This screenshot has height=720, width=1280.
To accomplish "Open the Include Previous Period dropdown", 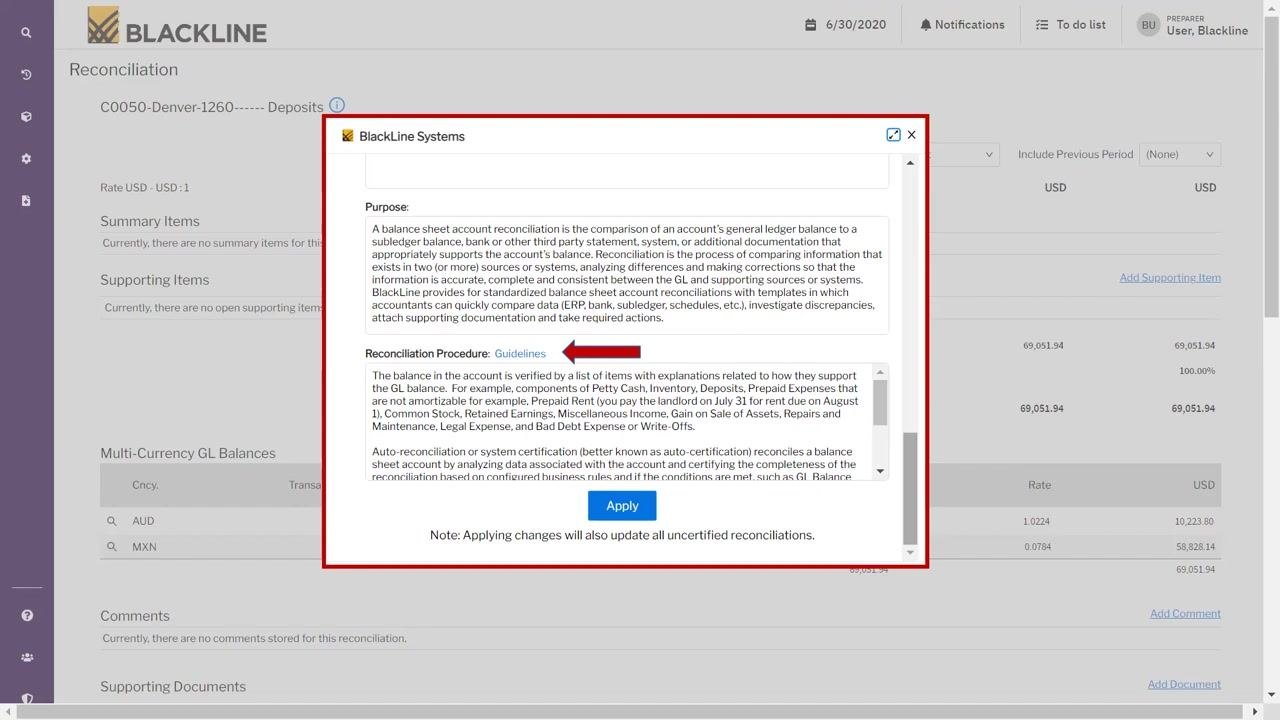I will 1180,155.
